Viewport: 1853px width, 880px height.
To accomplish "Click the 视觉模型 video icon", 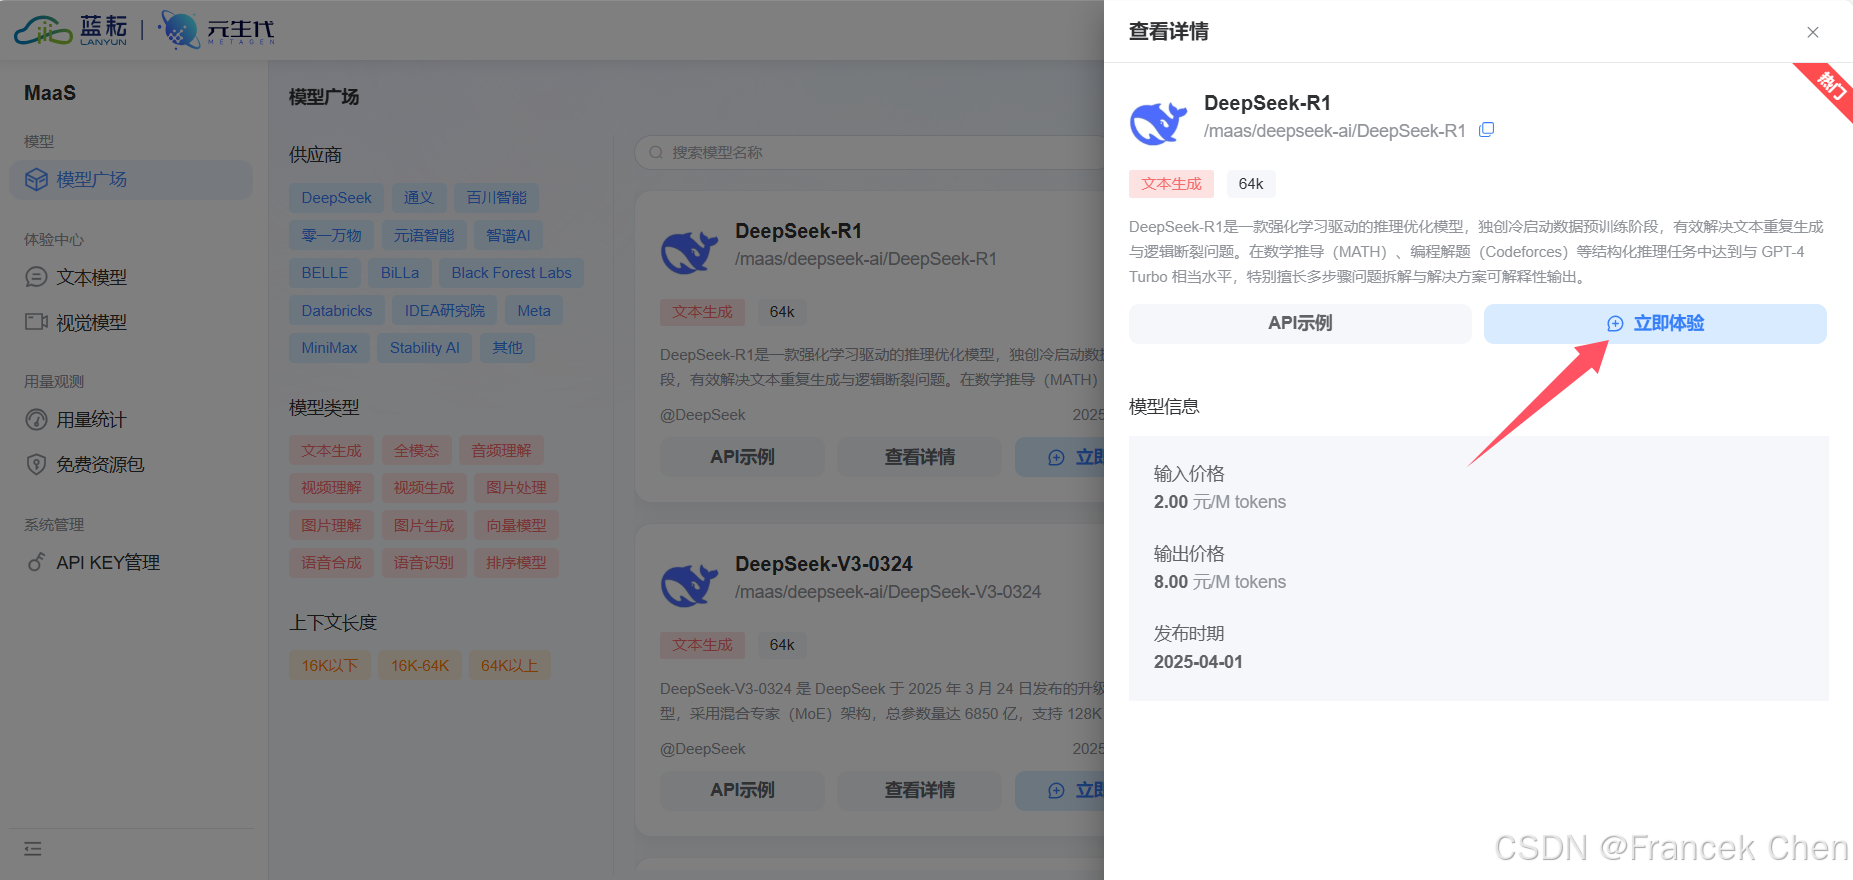I will point(36,322).
